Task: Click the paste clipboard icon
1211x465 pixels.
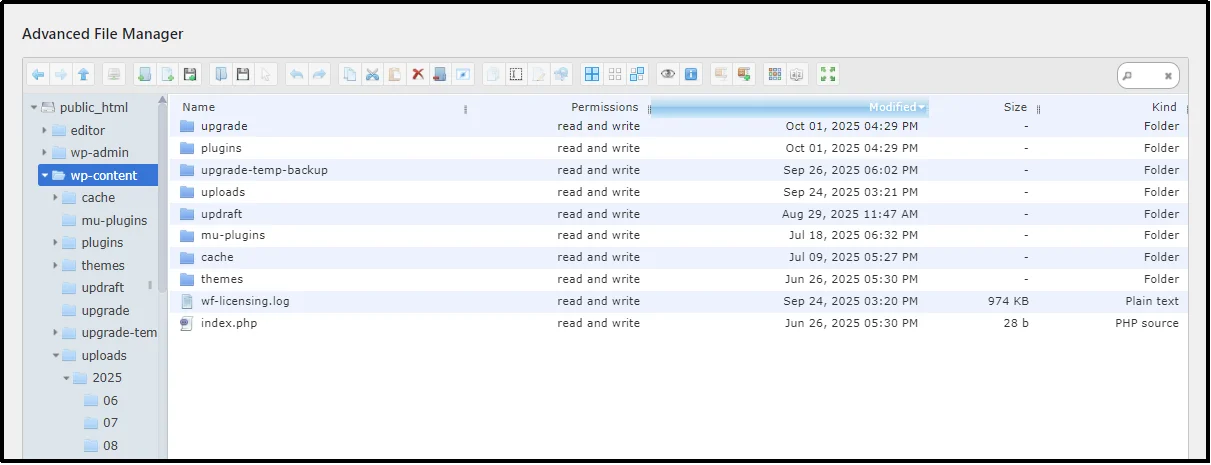Action: coord(395,74)
